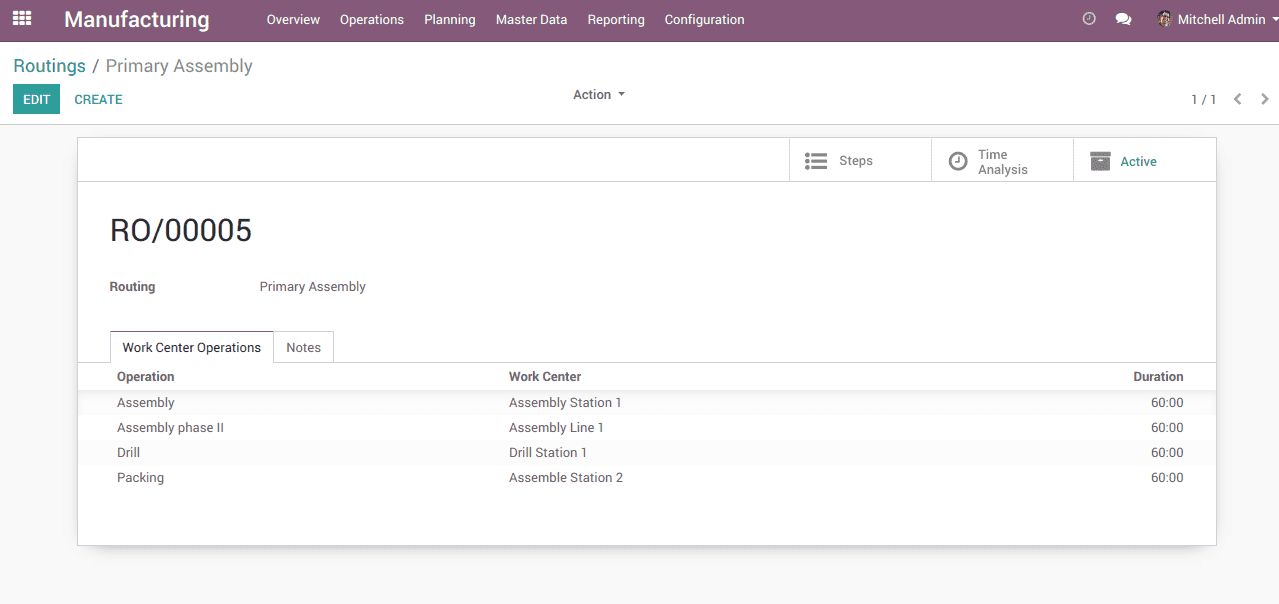Go to previous record arrow
This screenshot has height=604, width=1279.
1238,99
